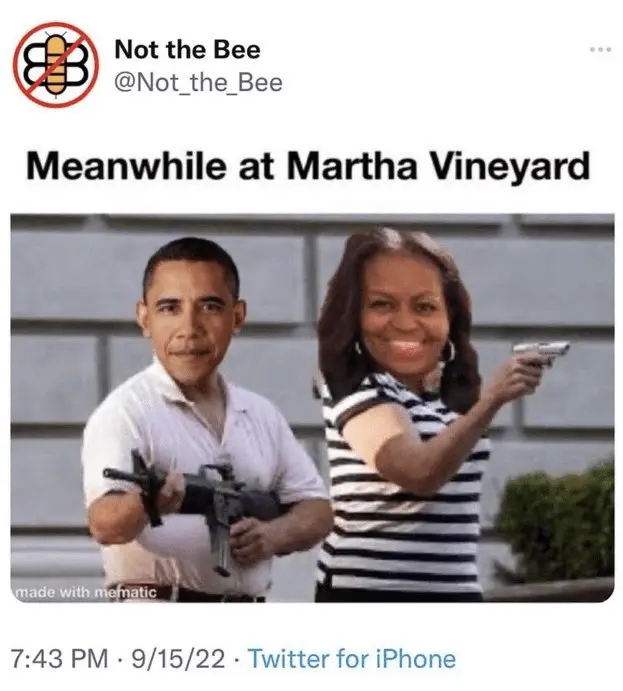
Task: Click the hoop earring in the image
Action: pyautogui.click(x=449, y=351)
